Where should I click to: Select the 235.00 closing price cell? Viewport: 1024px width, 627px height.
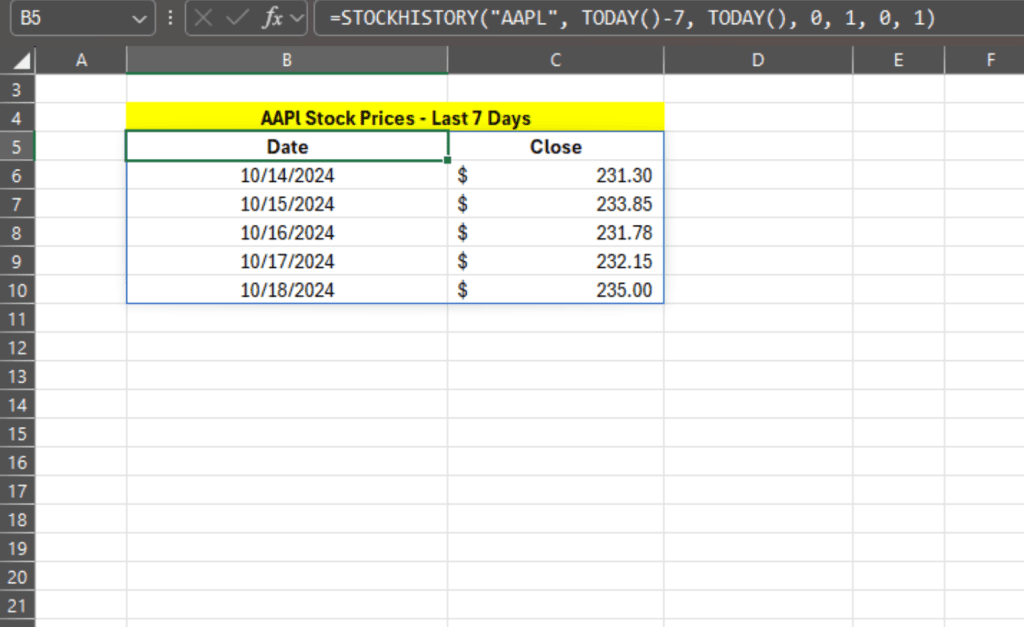coord(555,291)
